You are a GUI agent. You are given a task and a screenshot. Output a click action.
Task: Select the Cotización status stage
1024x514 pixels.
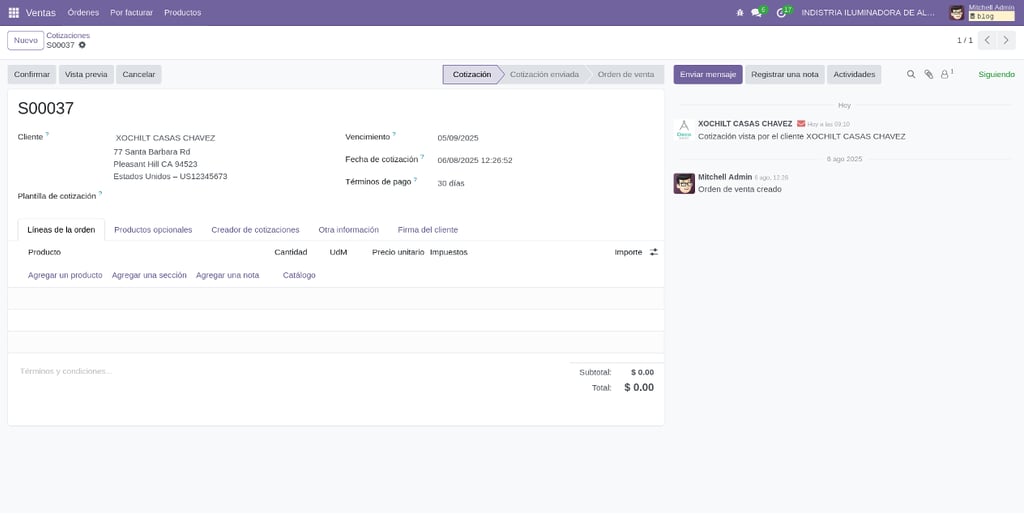(x=472, y=74)
